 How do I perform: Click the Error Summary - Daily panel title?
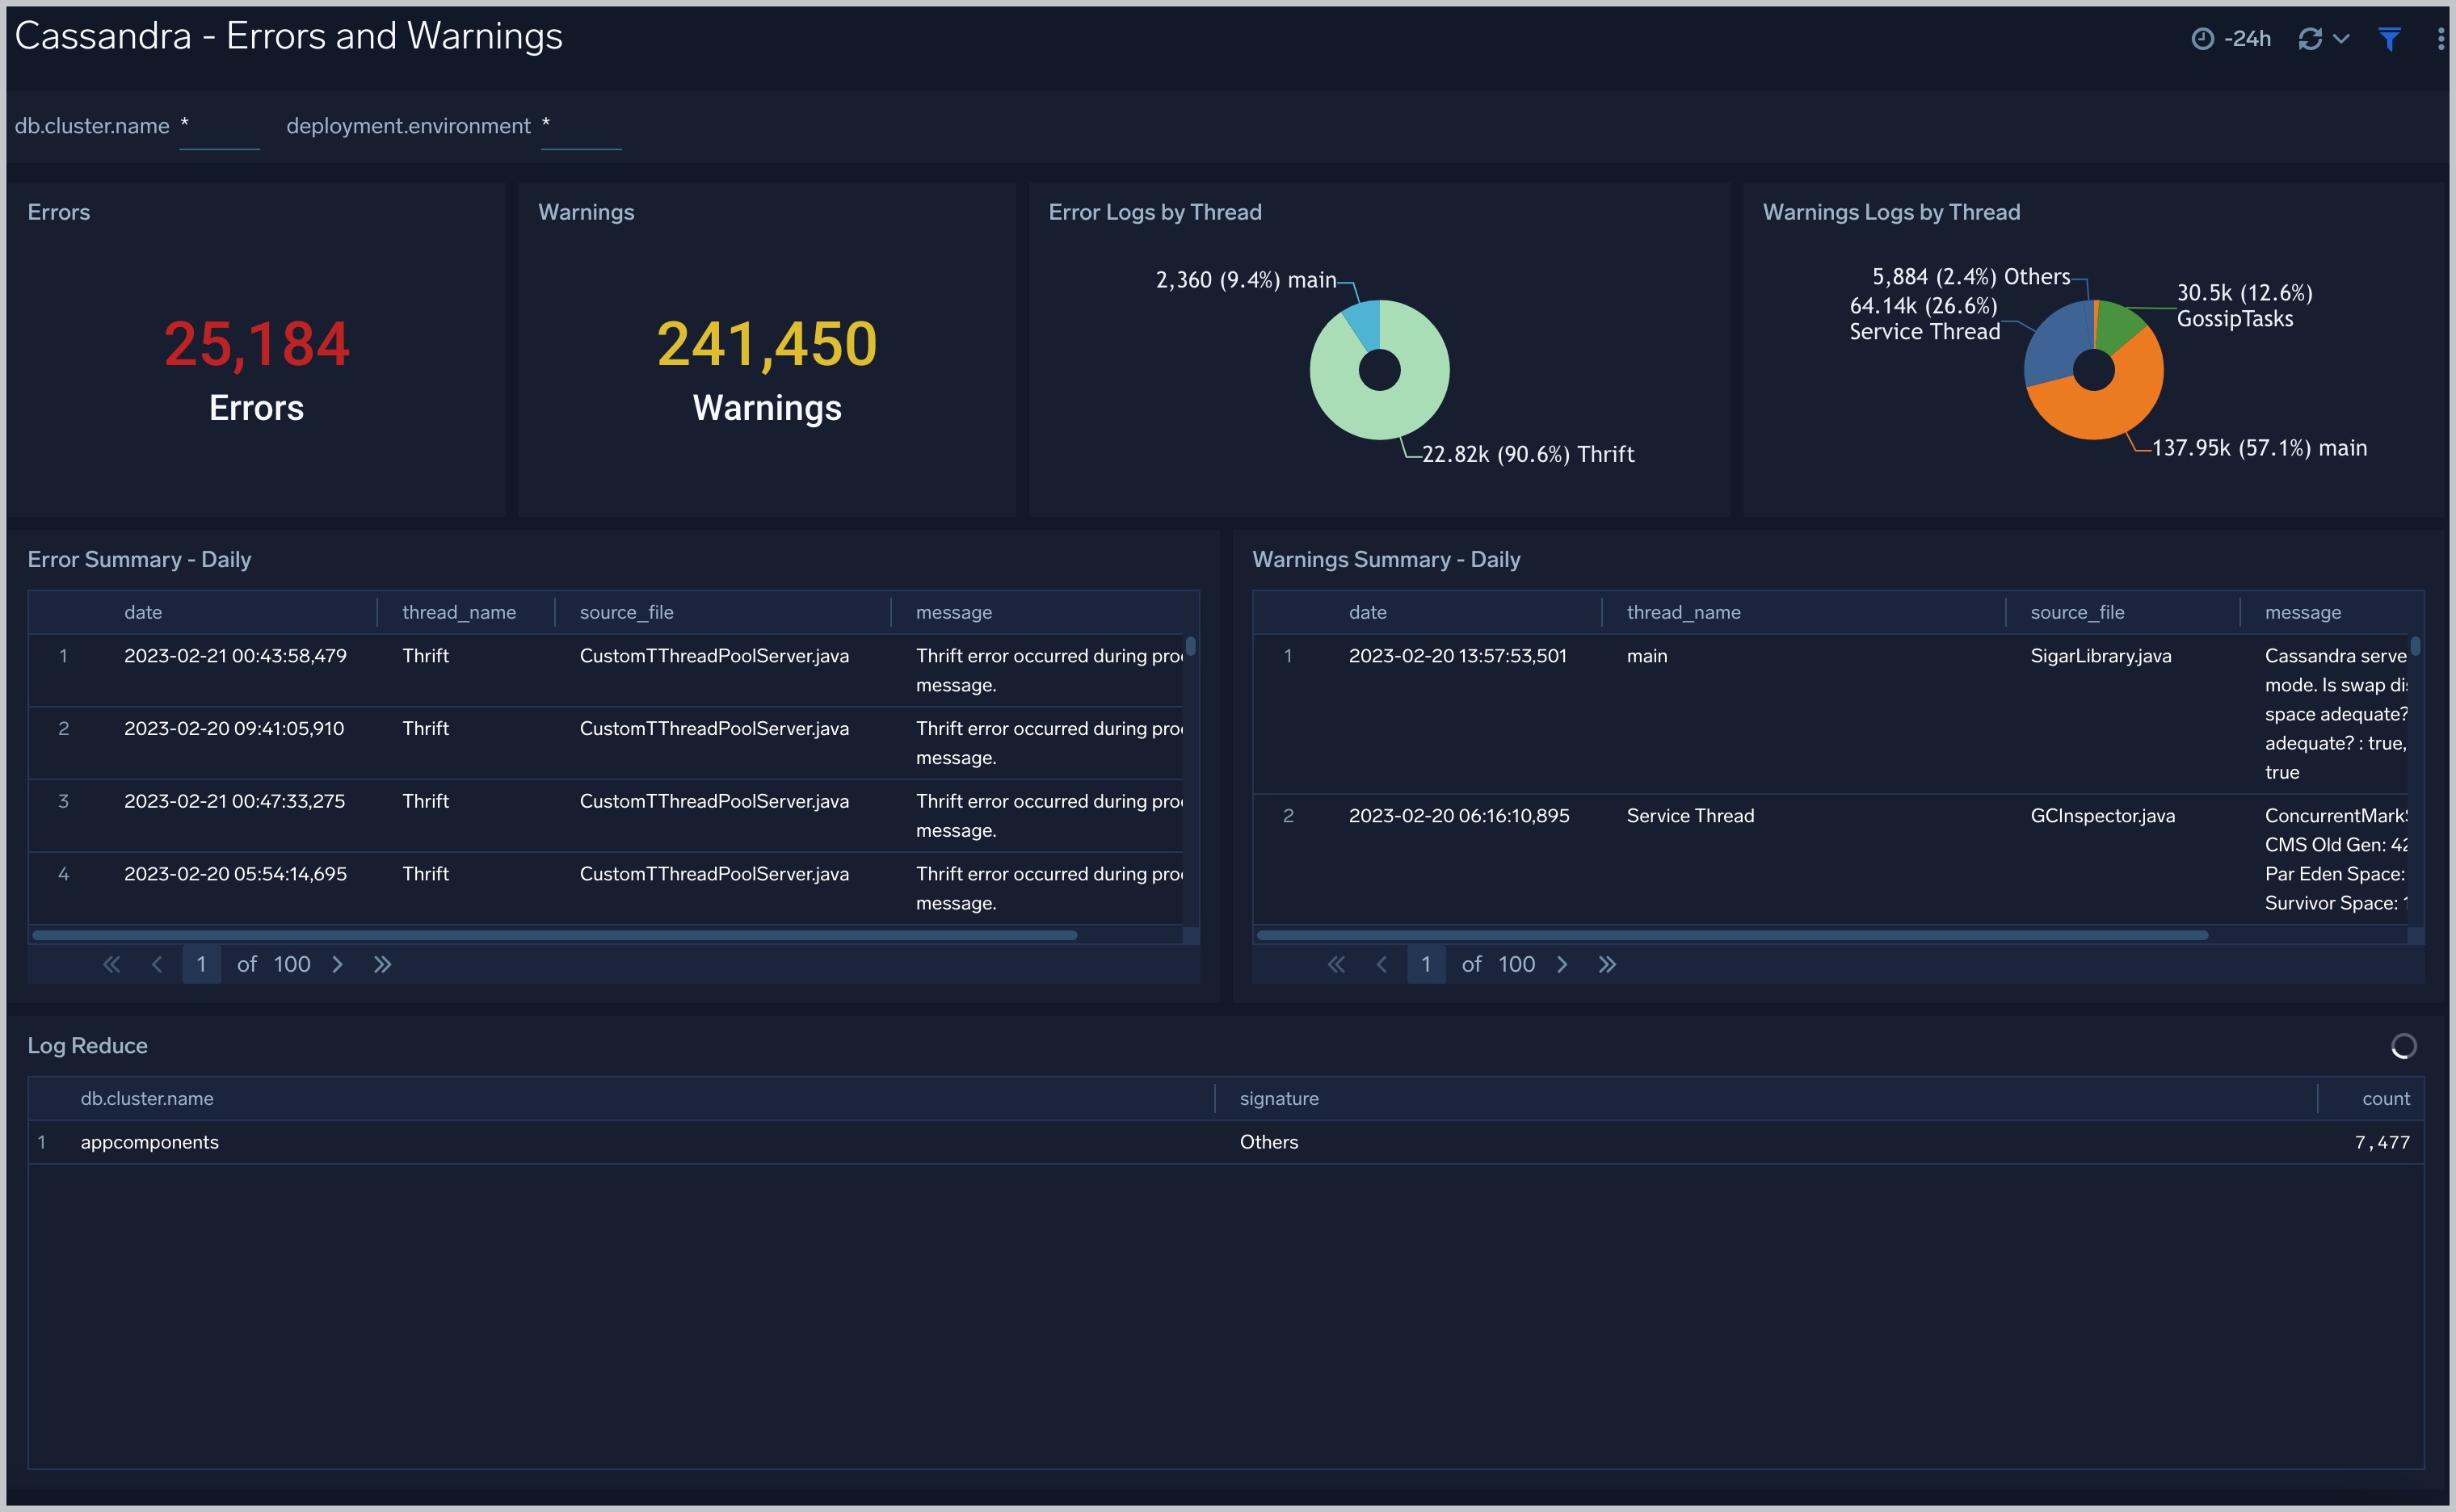(139, 560)
